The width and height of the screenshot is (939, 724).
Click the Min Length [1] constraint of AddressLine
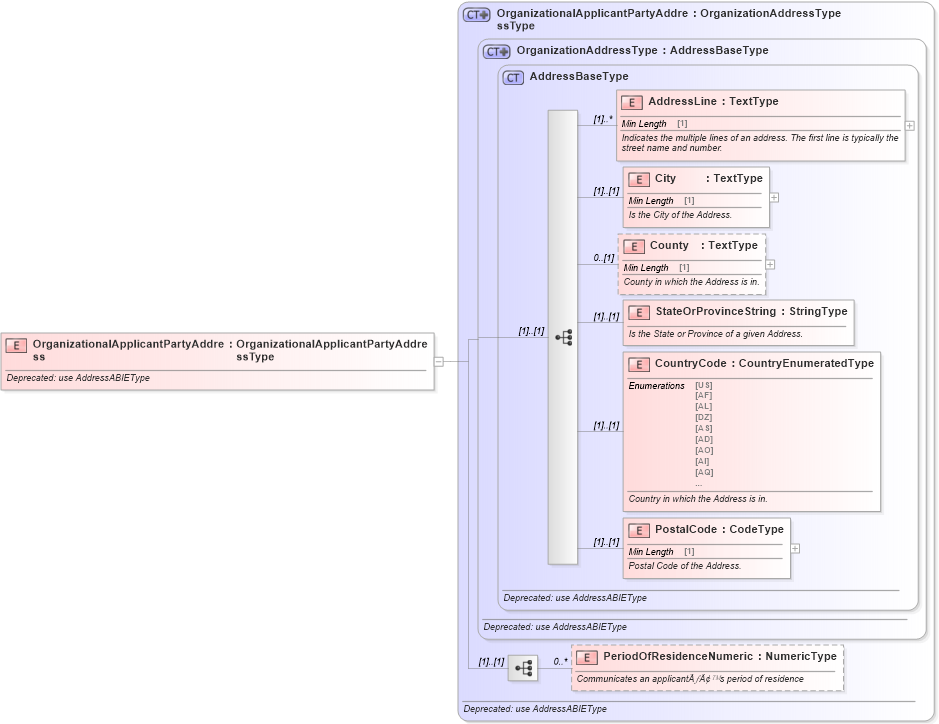(652, 123)
